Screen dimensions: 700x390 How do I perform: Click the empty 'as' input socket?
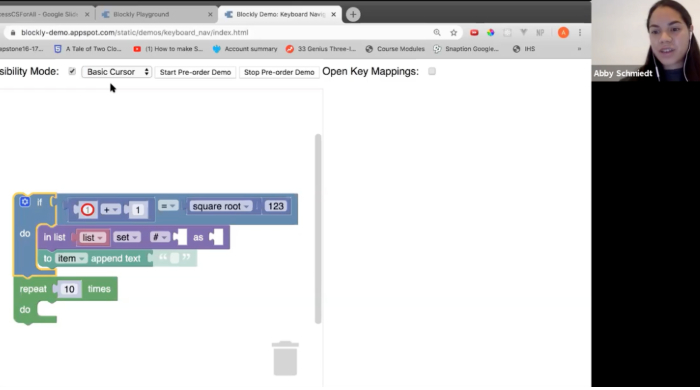coord(217,237)
